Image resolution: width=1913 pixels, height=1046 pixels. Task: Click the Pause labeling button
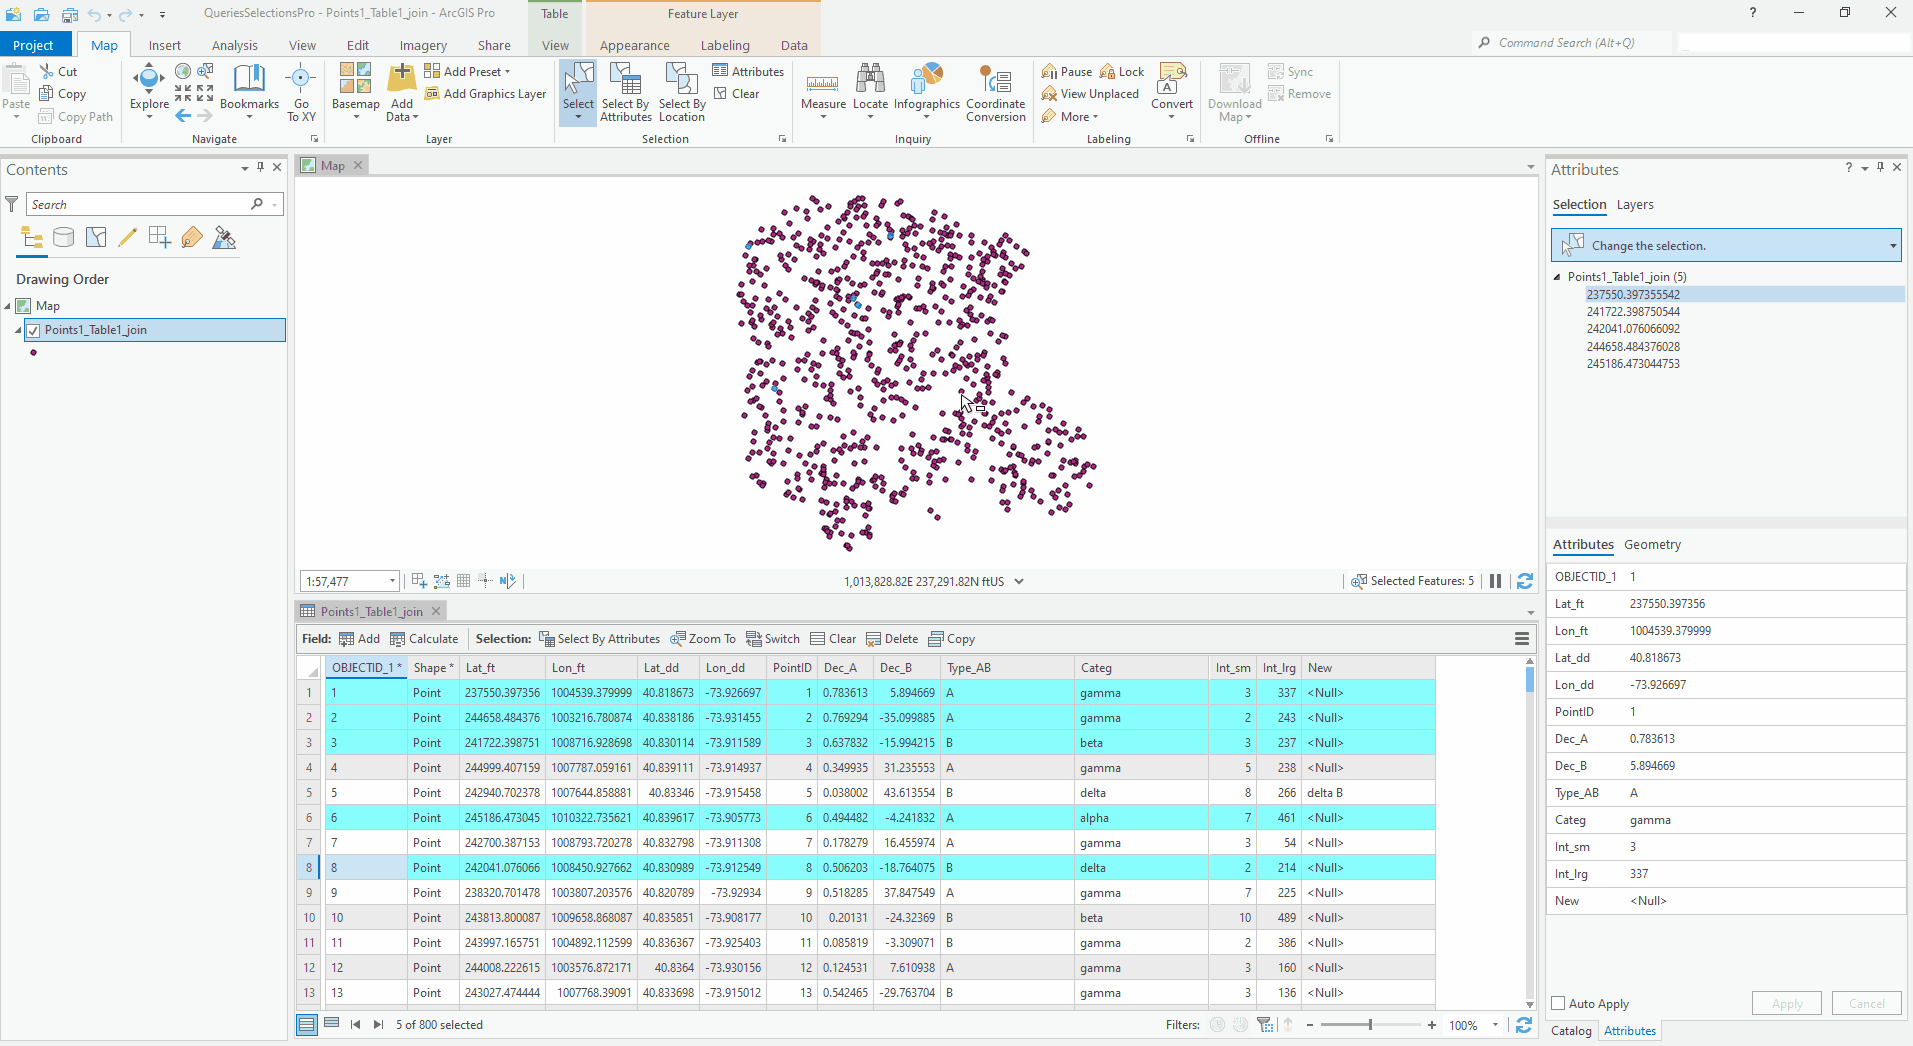click(x=1066, y=72)
